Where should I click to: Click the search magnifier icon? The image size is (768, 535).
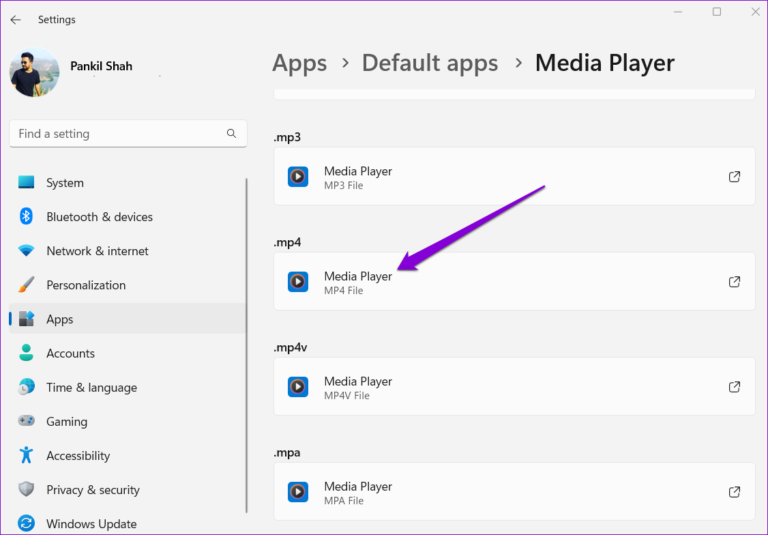[231, 133]
